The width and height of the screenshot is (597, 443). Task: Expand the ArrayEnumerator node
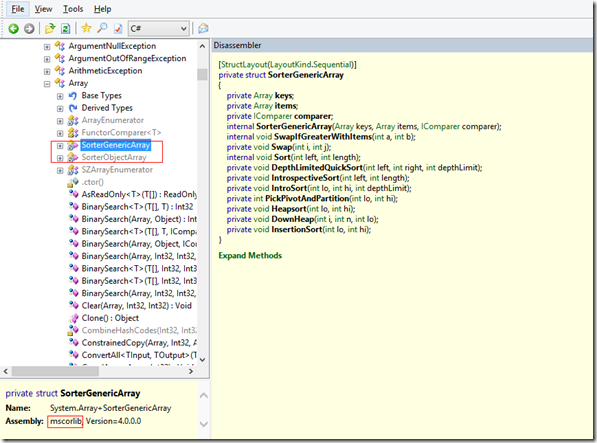coord(60,121)
